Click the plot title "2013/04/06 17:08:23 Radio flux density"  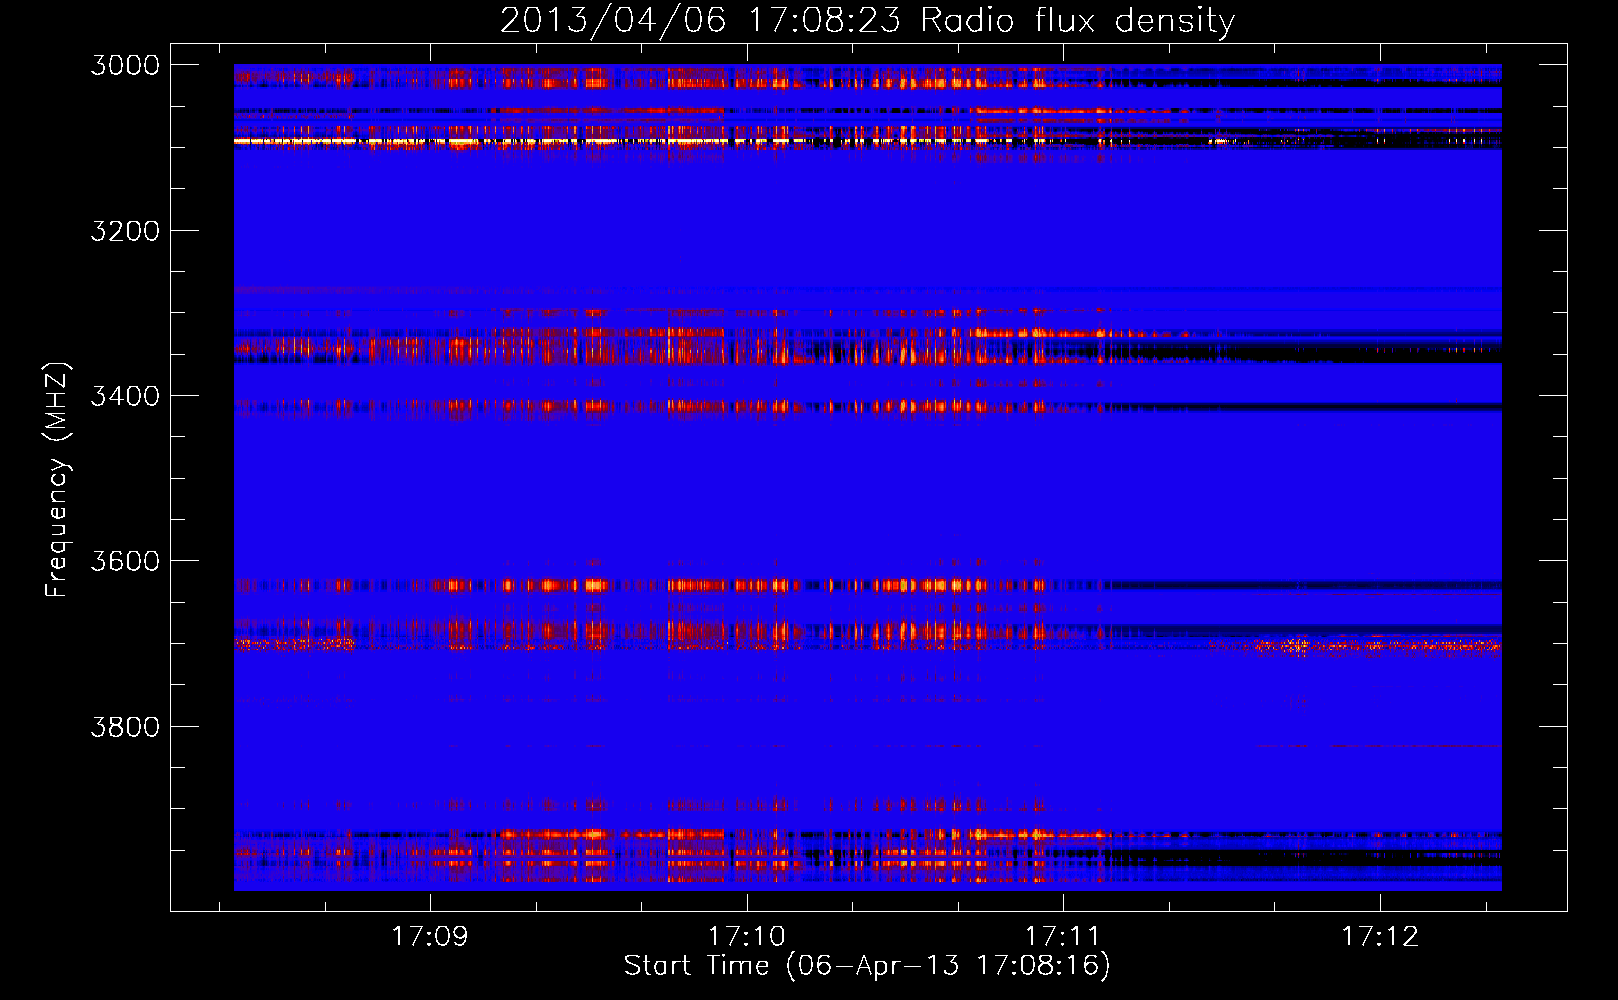[x=867, y=21]
